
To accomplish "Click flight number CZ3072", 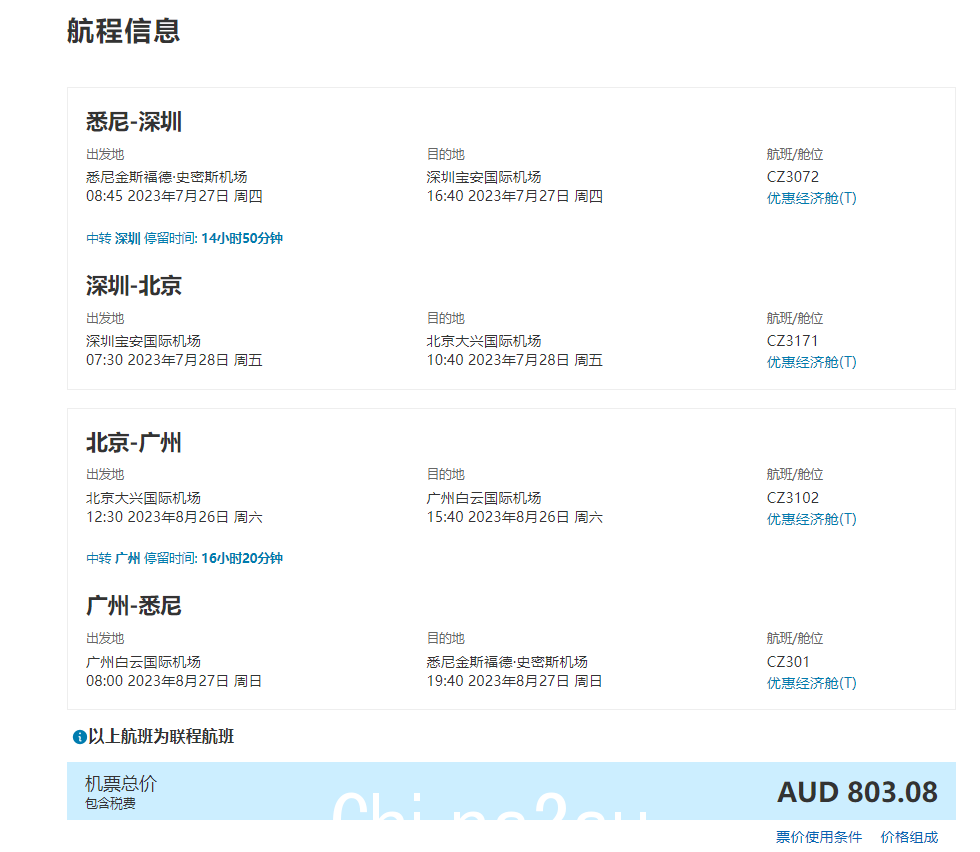I will [792, 177].
